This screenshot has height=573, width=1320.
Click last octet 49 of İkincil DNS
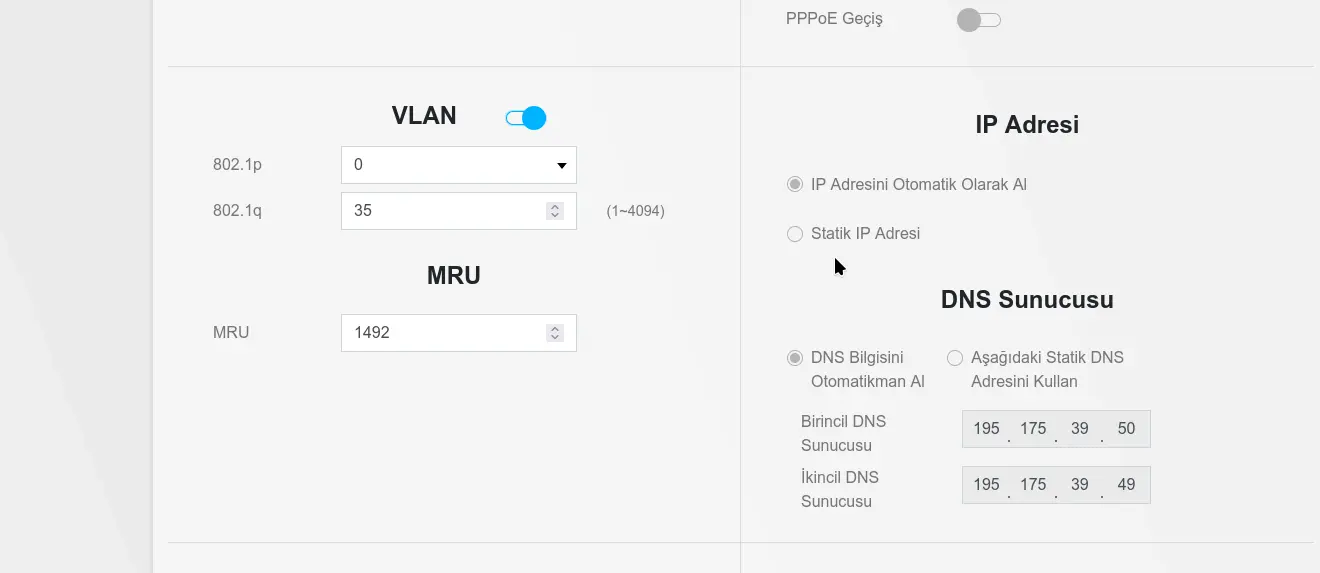point(1126,484)
